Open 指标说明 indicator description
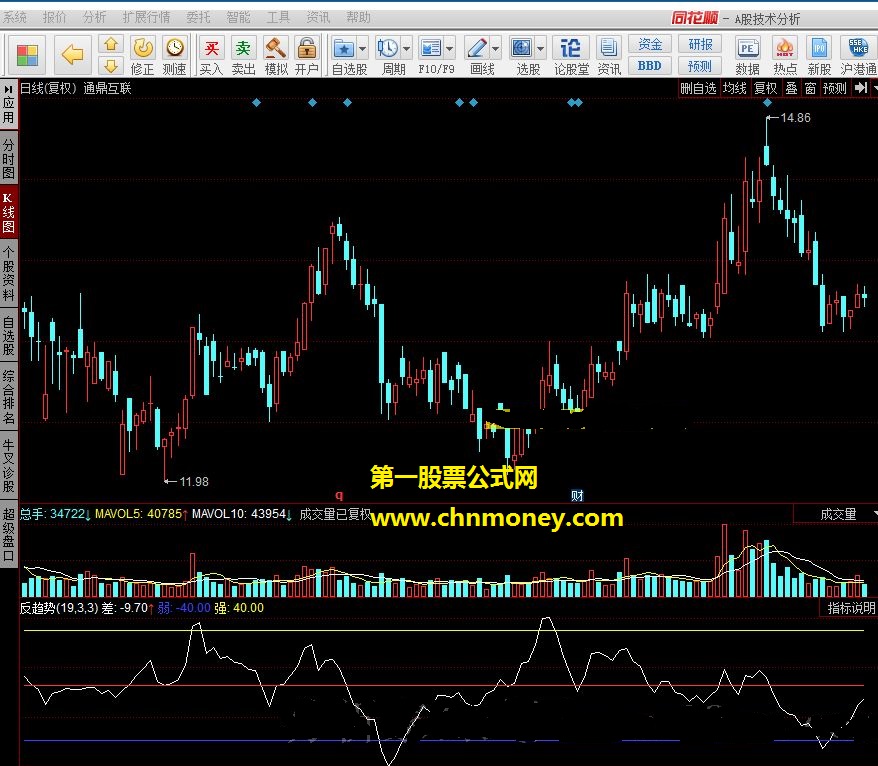This screenshot has height=766, width=878. [x=851, y=608]
